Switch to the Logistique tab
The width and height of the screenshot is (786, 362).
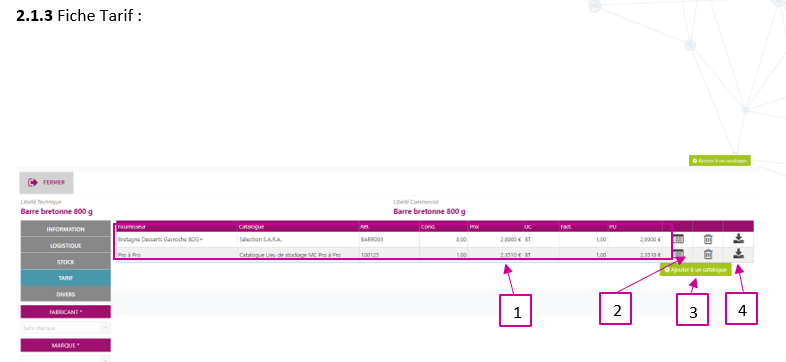point(65,246)
